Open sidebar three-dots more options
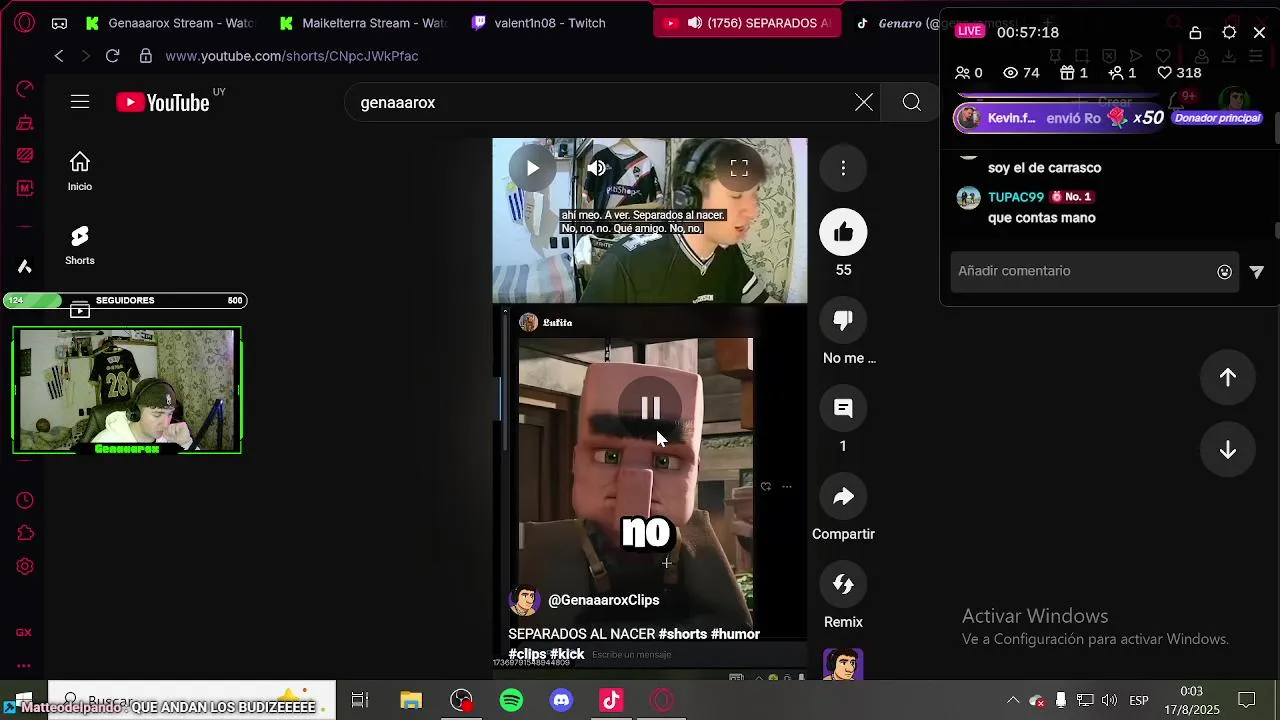 pos(24,665)
